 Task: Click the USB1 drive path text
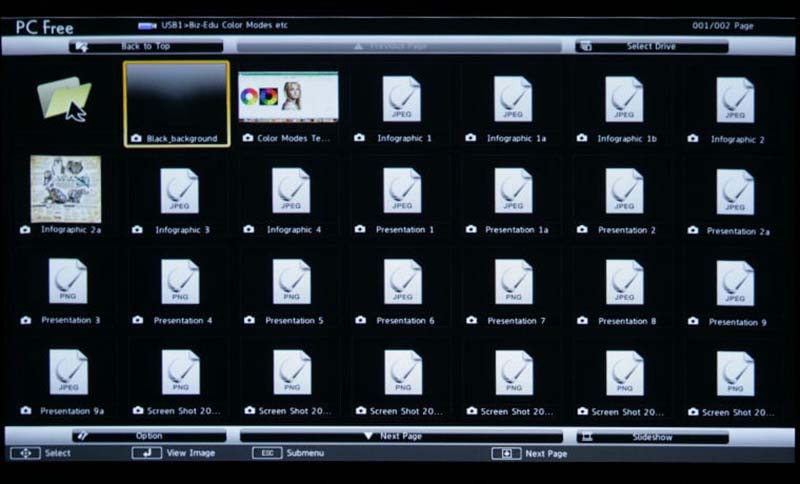(224, 25)
